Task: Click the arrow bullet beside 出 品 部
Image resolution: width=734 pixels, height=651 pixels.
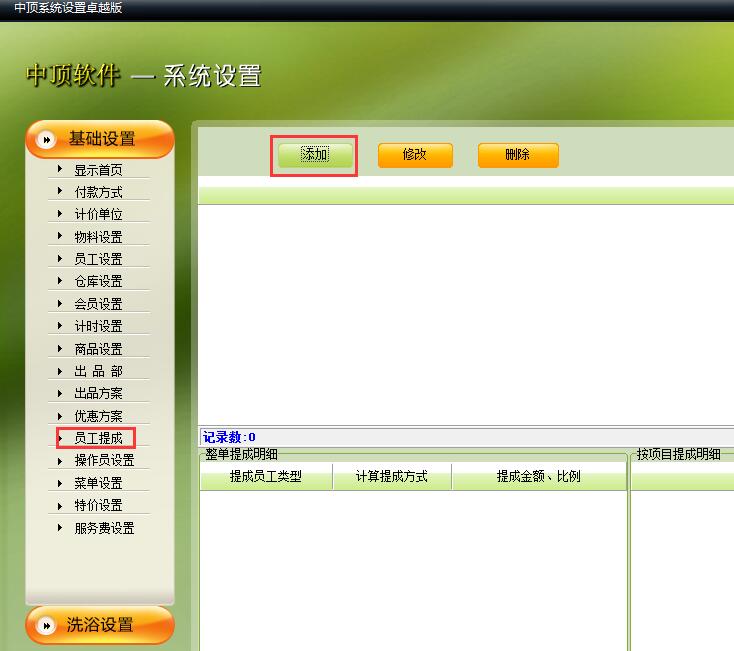Action: (60, 371)
